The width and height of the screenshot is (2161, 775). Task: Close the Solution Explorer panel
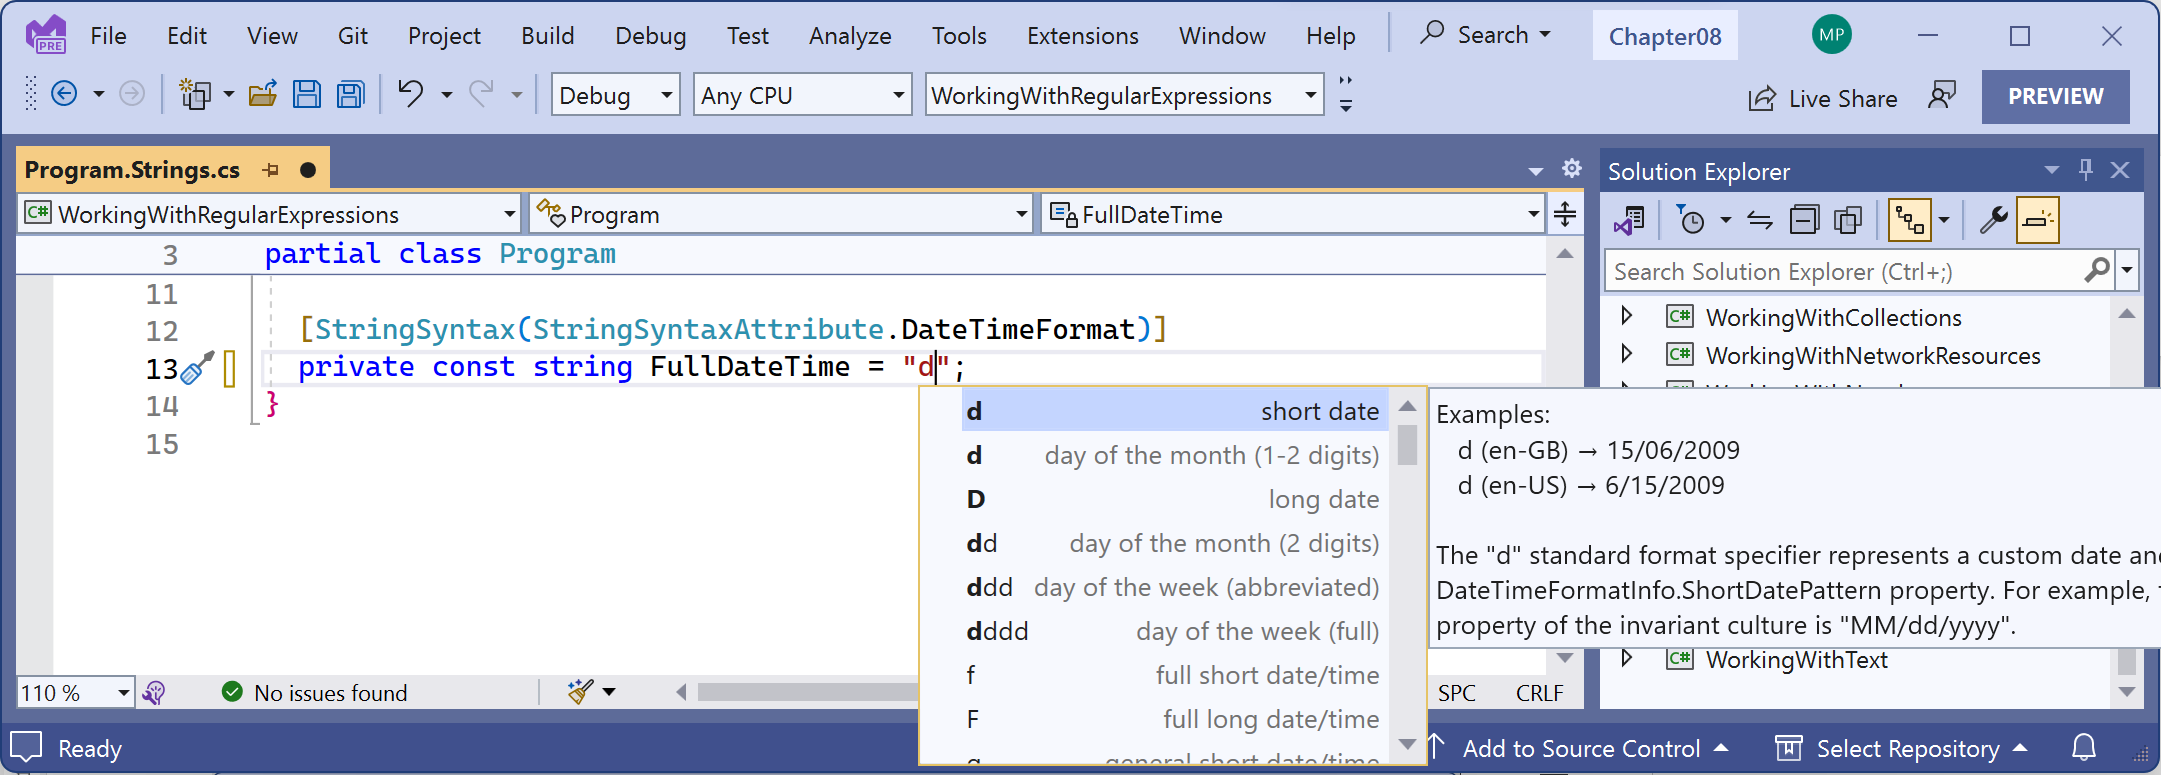pyautogui.click(x=2120, y=170)
